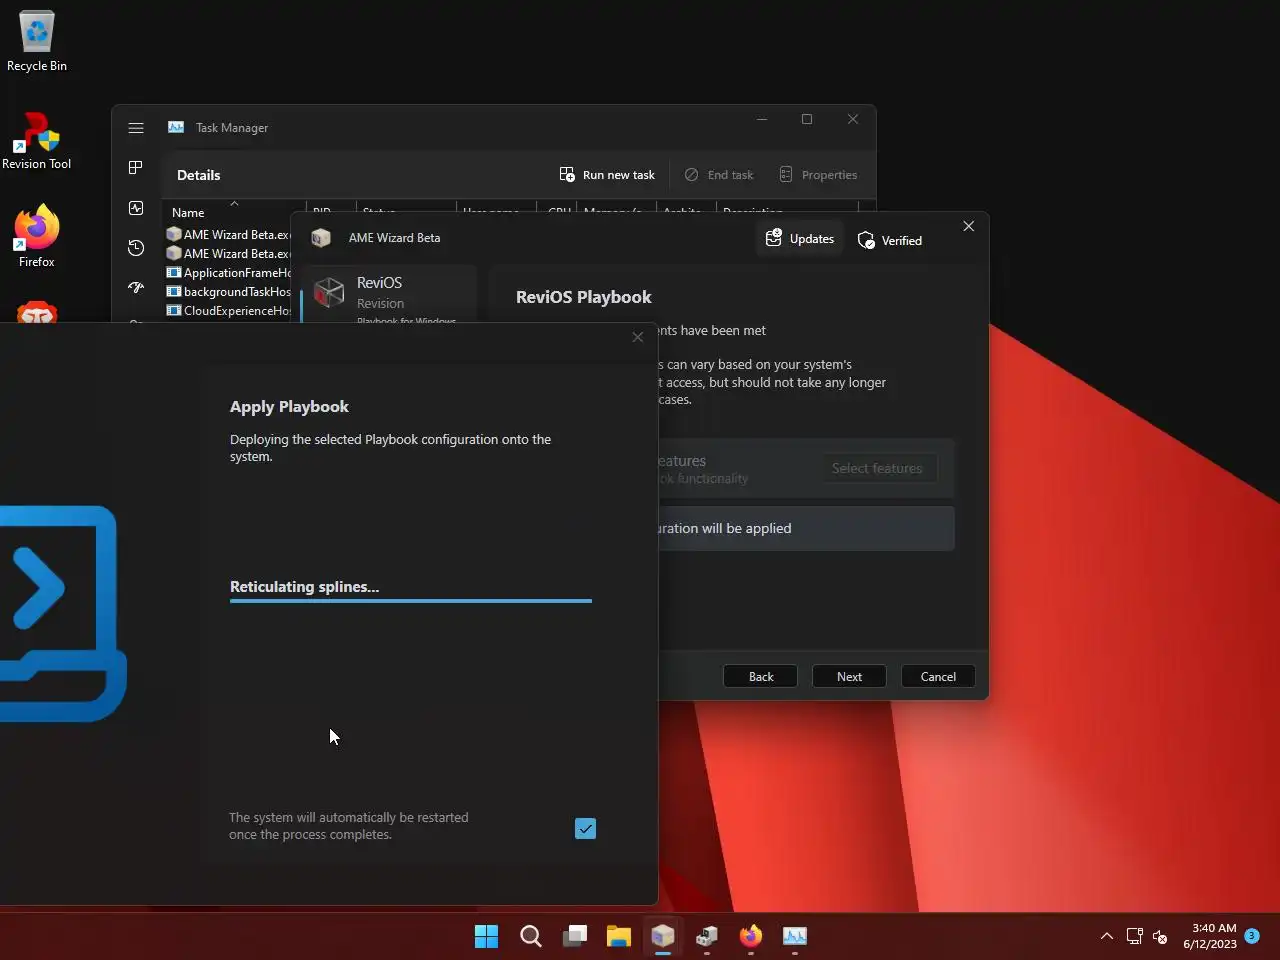
Task: Maximize the Task Manager window
Action: 807,119
